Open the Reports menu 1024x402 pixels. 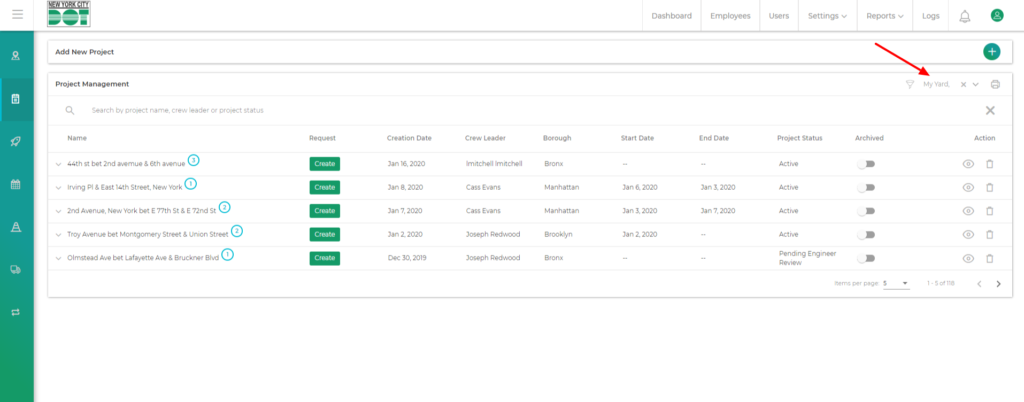[x=885, y=16]
